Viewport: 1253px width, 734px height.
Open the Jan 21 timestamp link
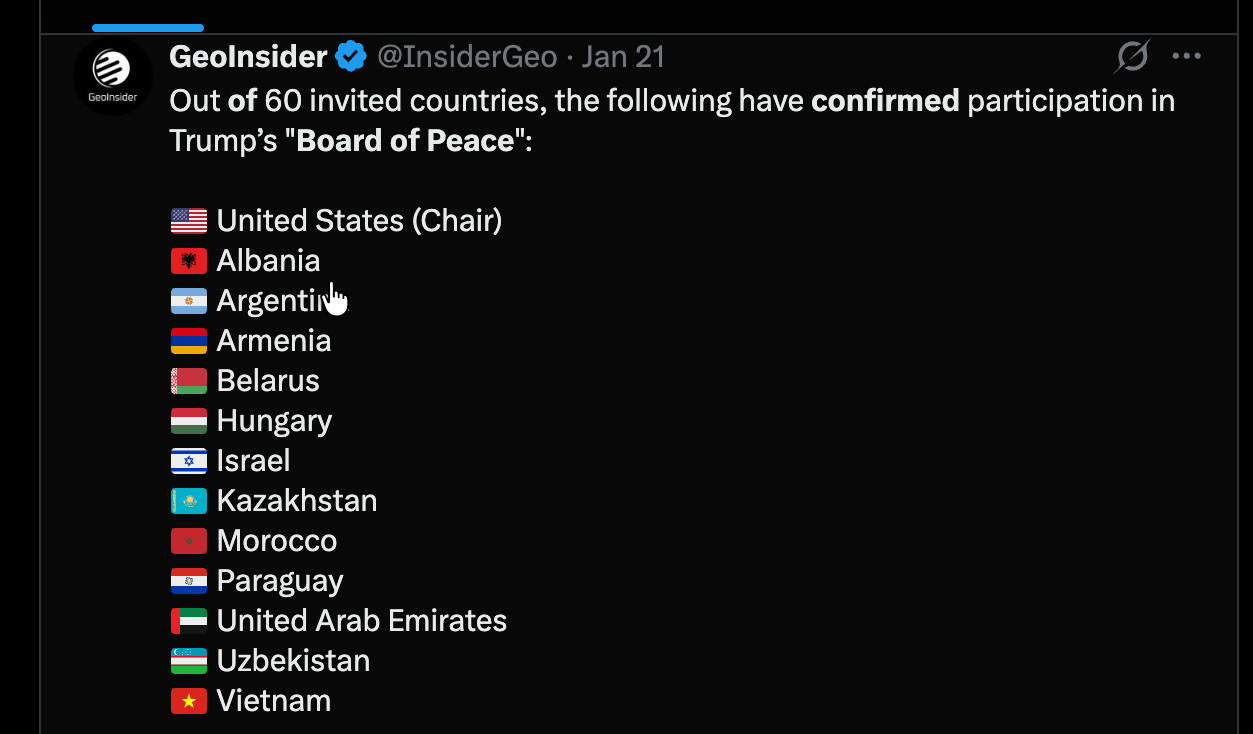623,57
